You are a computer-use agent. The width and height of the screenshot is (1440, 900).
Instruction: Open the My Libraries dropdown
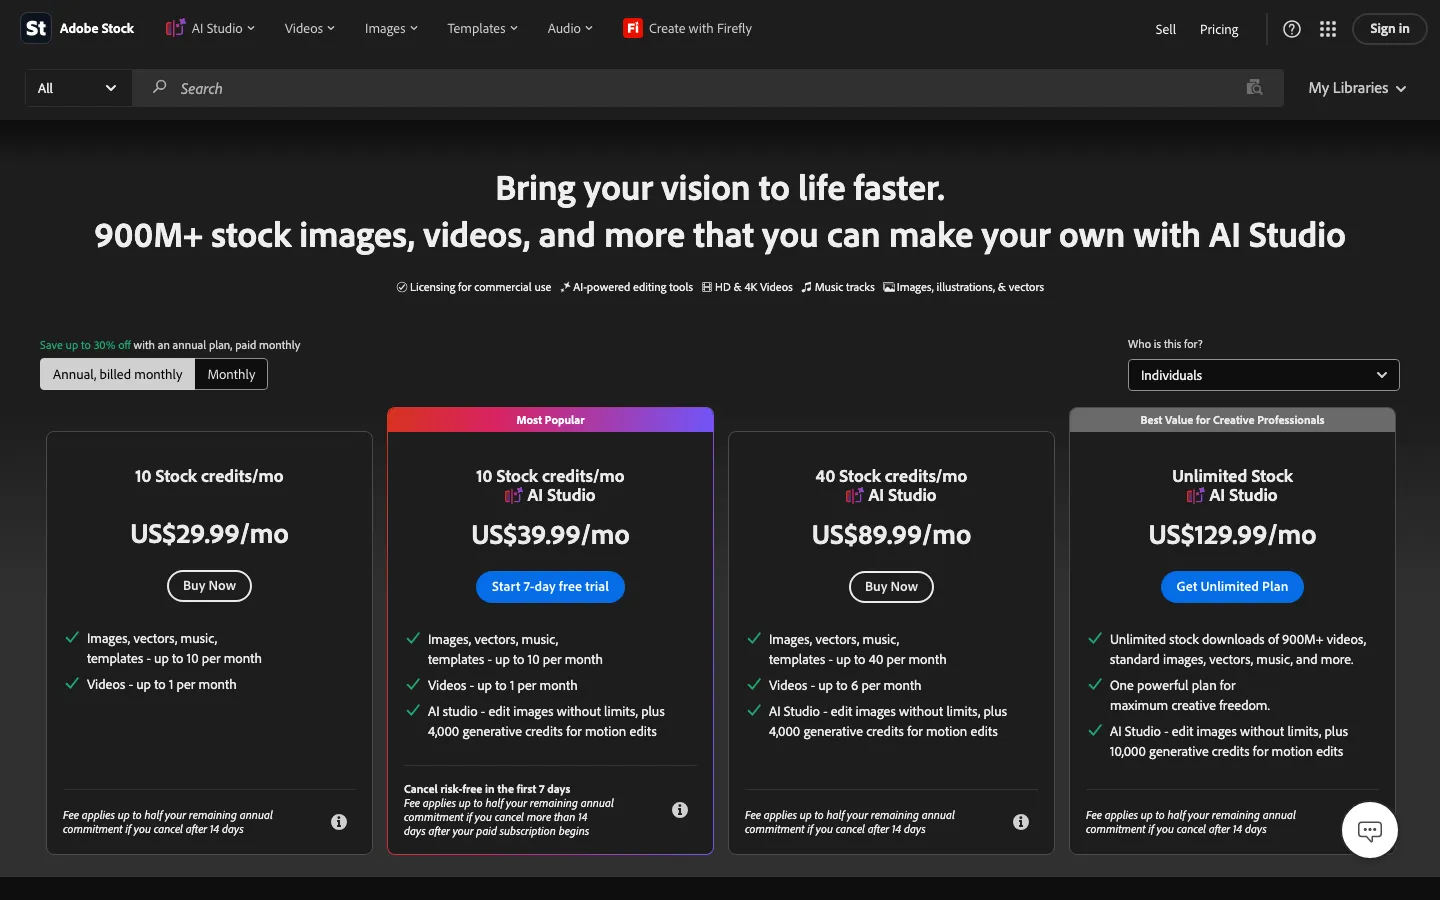point(1357,88)
